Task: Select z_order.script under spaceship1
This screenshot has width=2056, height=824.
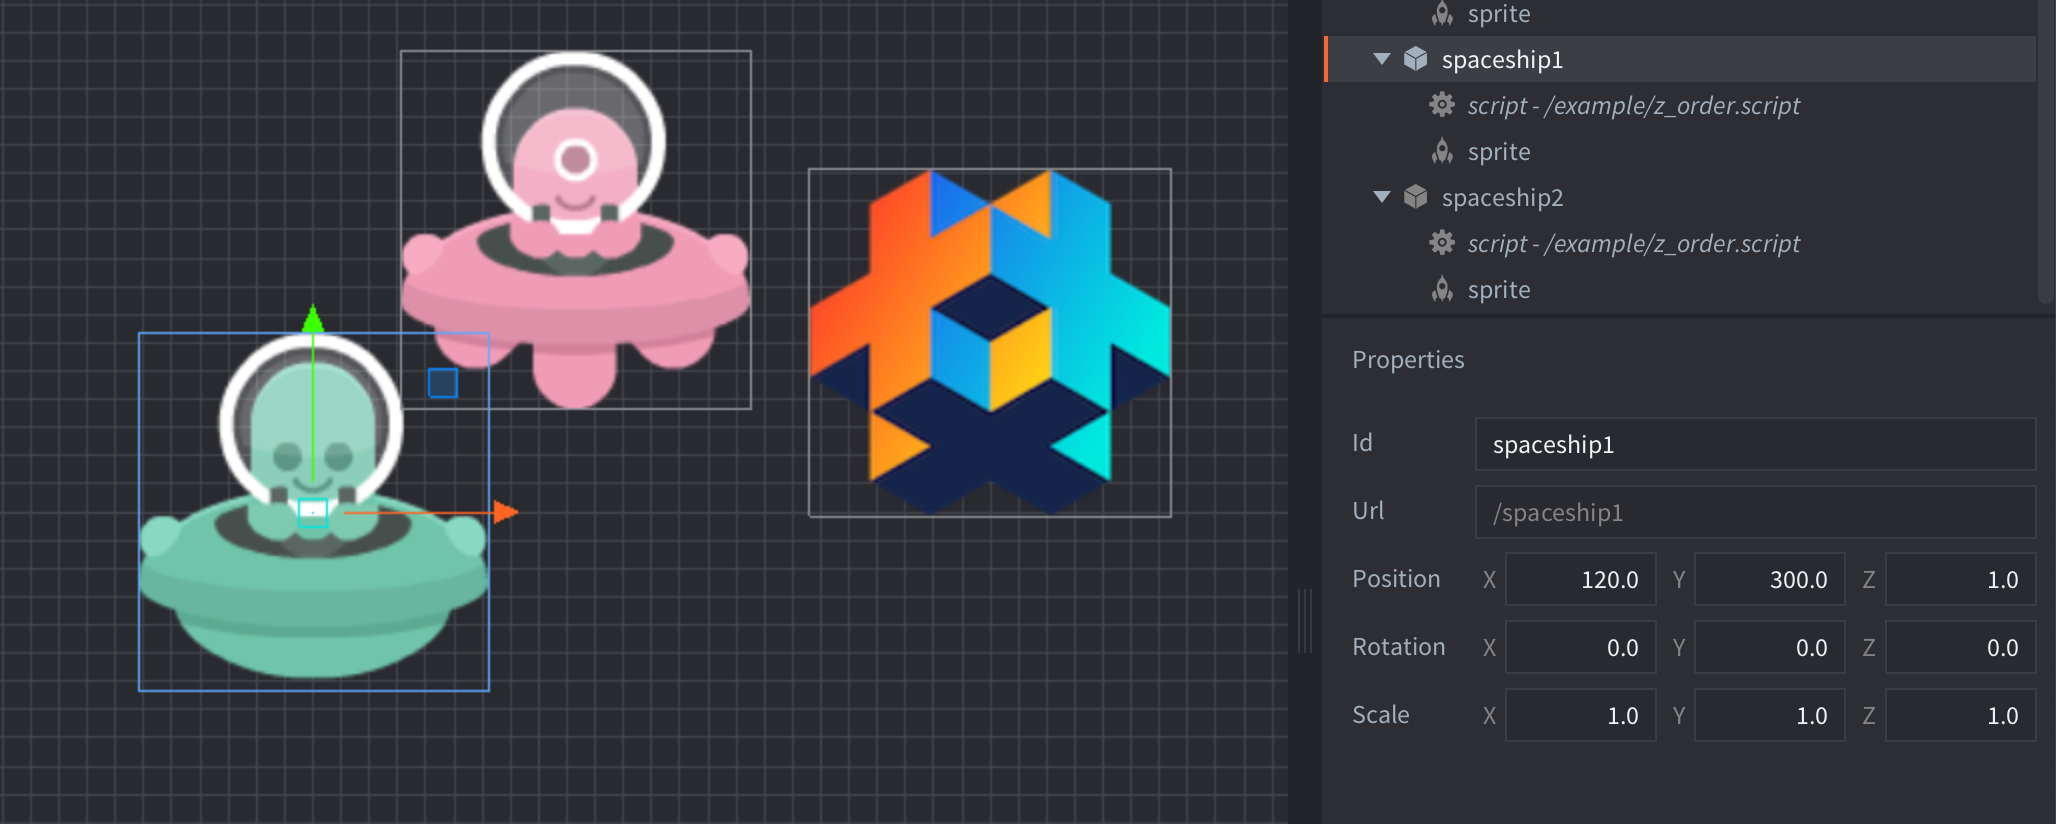Action: coord(1680,105)
